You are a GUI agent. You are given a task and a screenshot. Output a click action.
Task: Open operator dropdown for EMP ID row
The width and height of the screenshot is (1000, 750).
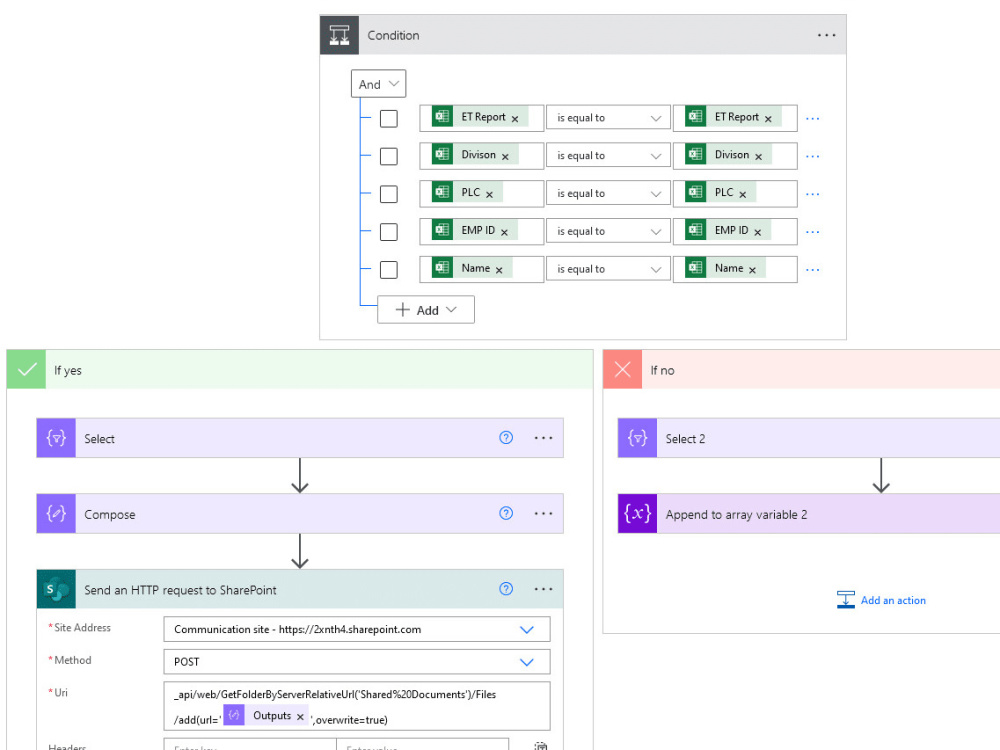coord(608,231)
